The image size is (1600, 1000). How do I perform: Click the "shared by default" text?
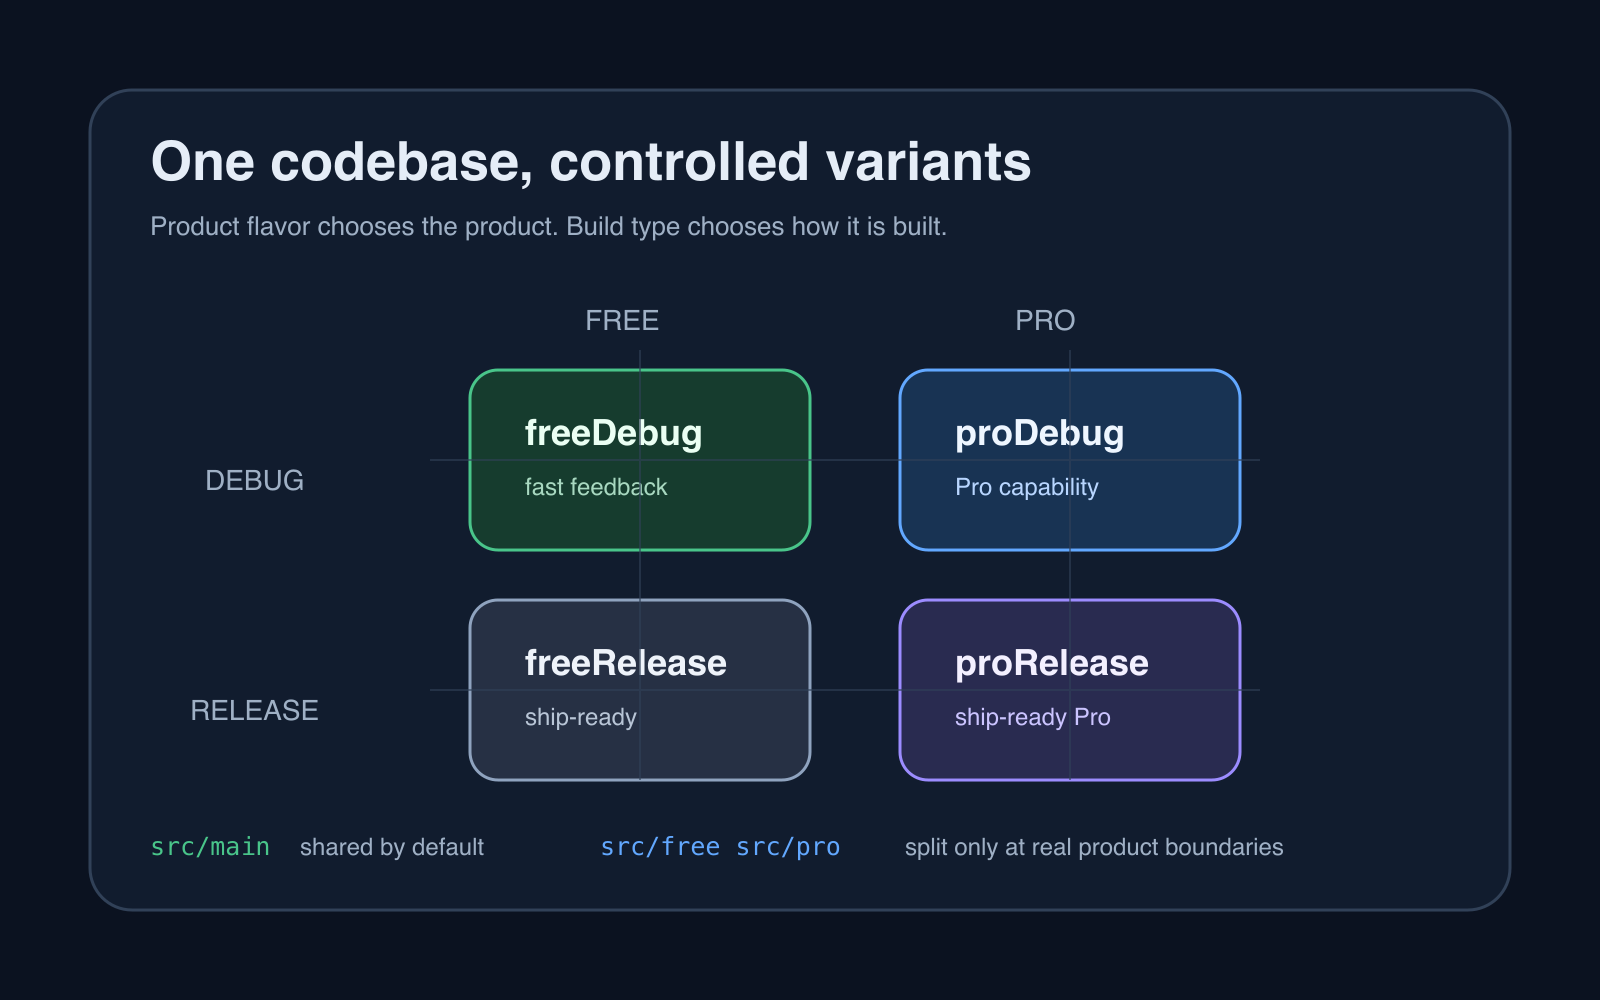[392, 847]
